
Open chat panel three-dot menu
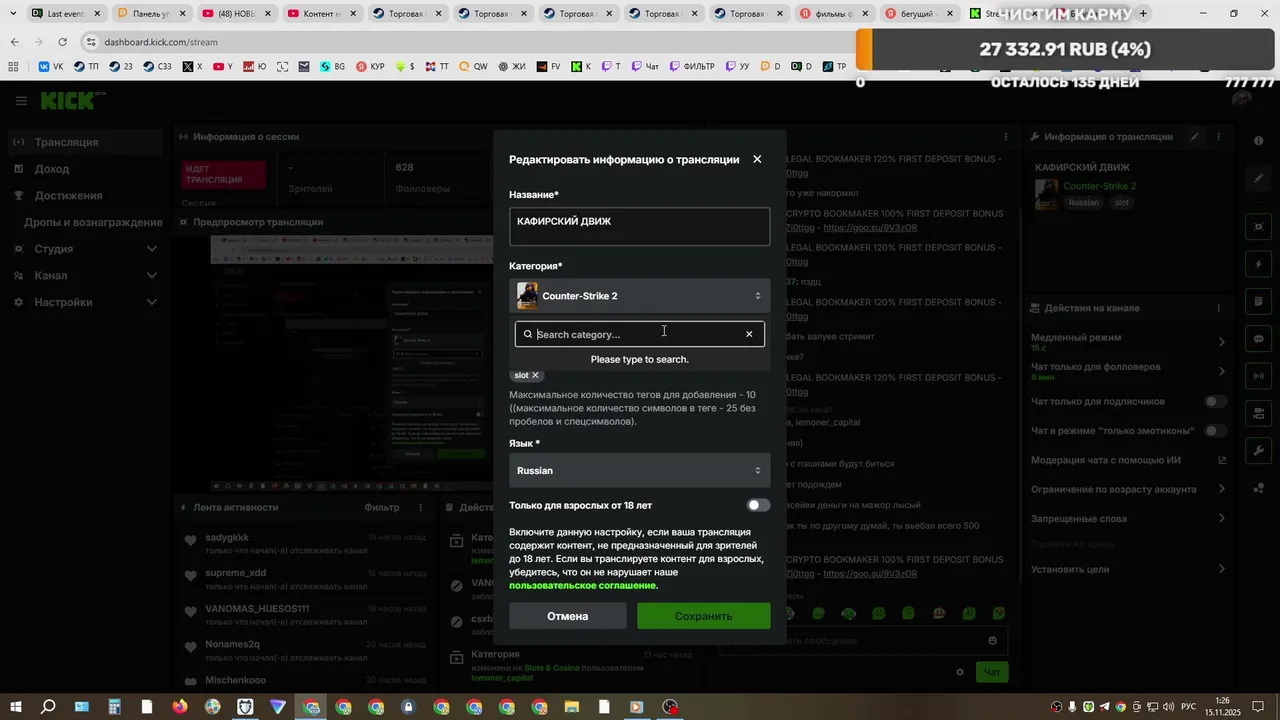[1006, 137]
